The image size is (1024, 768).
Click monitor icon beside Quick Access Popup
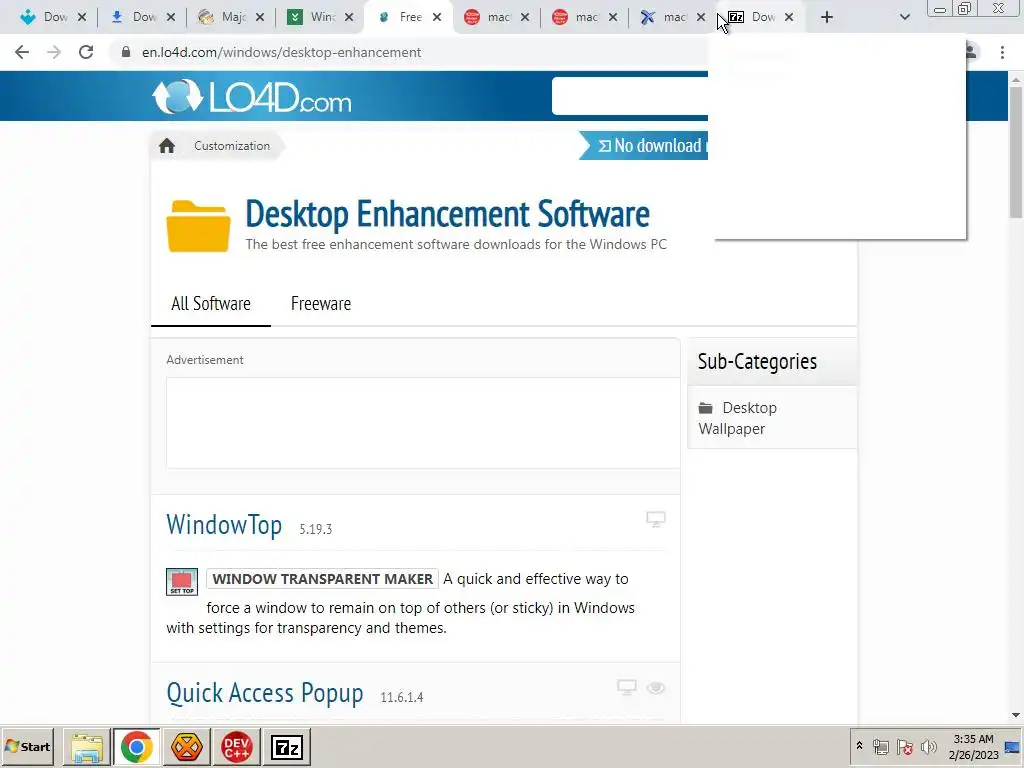(626, 688)
